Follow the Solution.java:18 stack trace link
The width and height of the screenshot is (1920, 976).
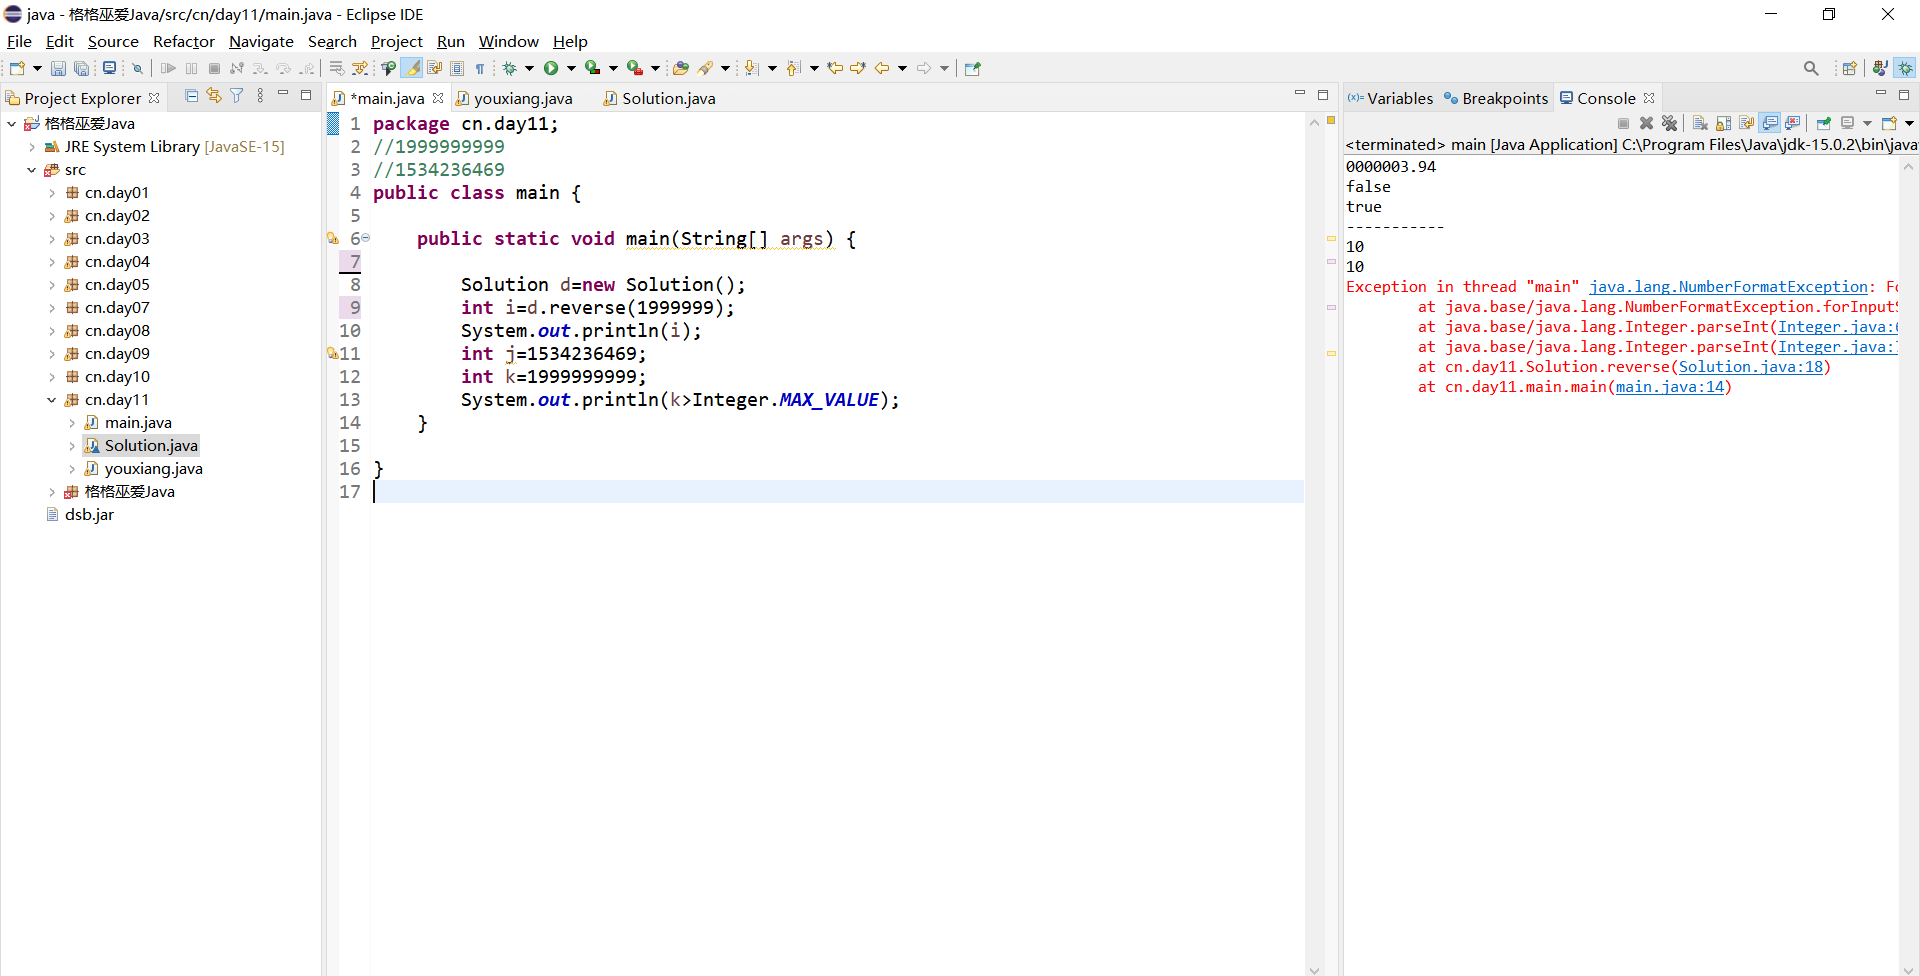(1750, 367)
